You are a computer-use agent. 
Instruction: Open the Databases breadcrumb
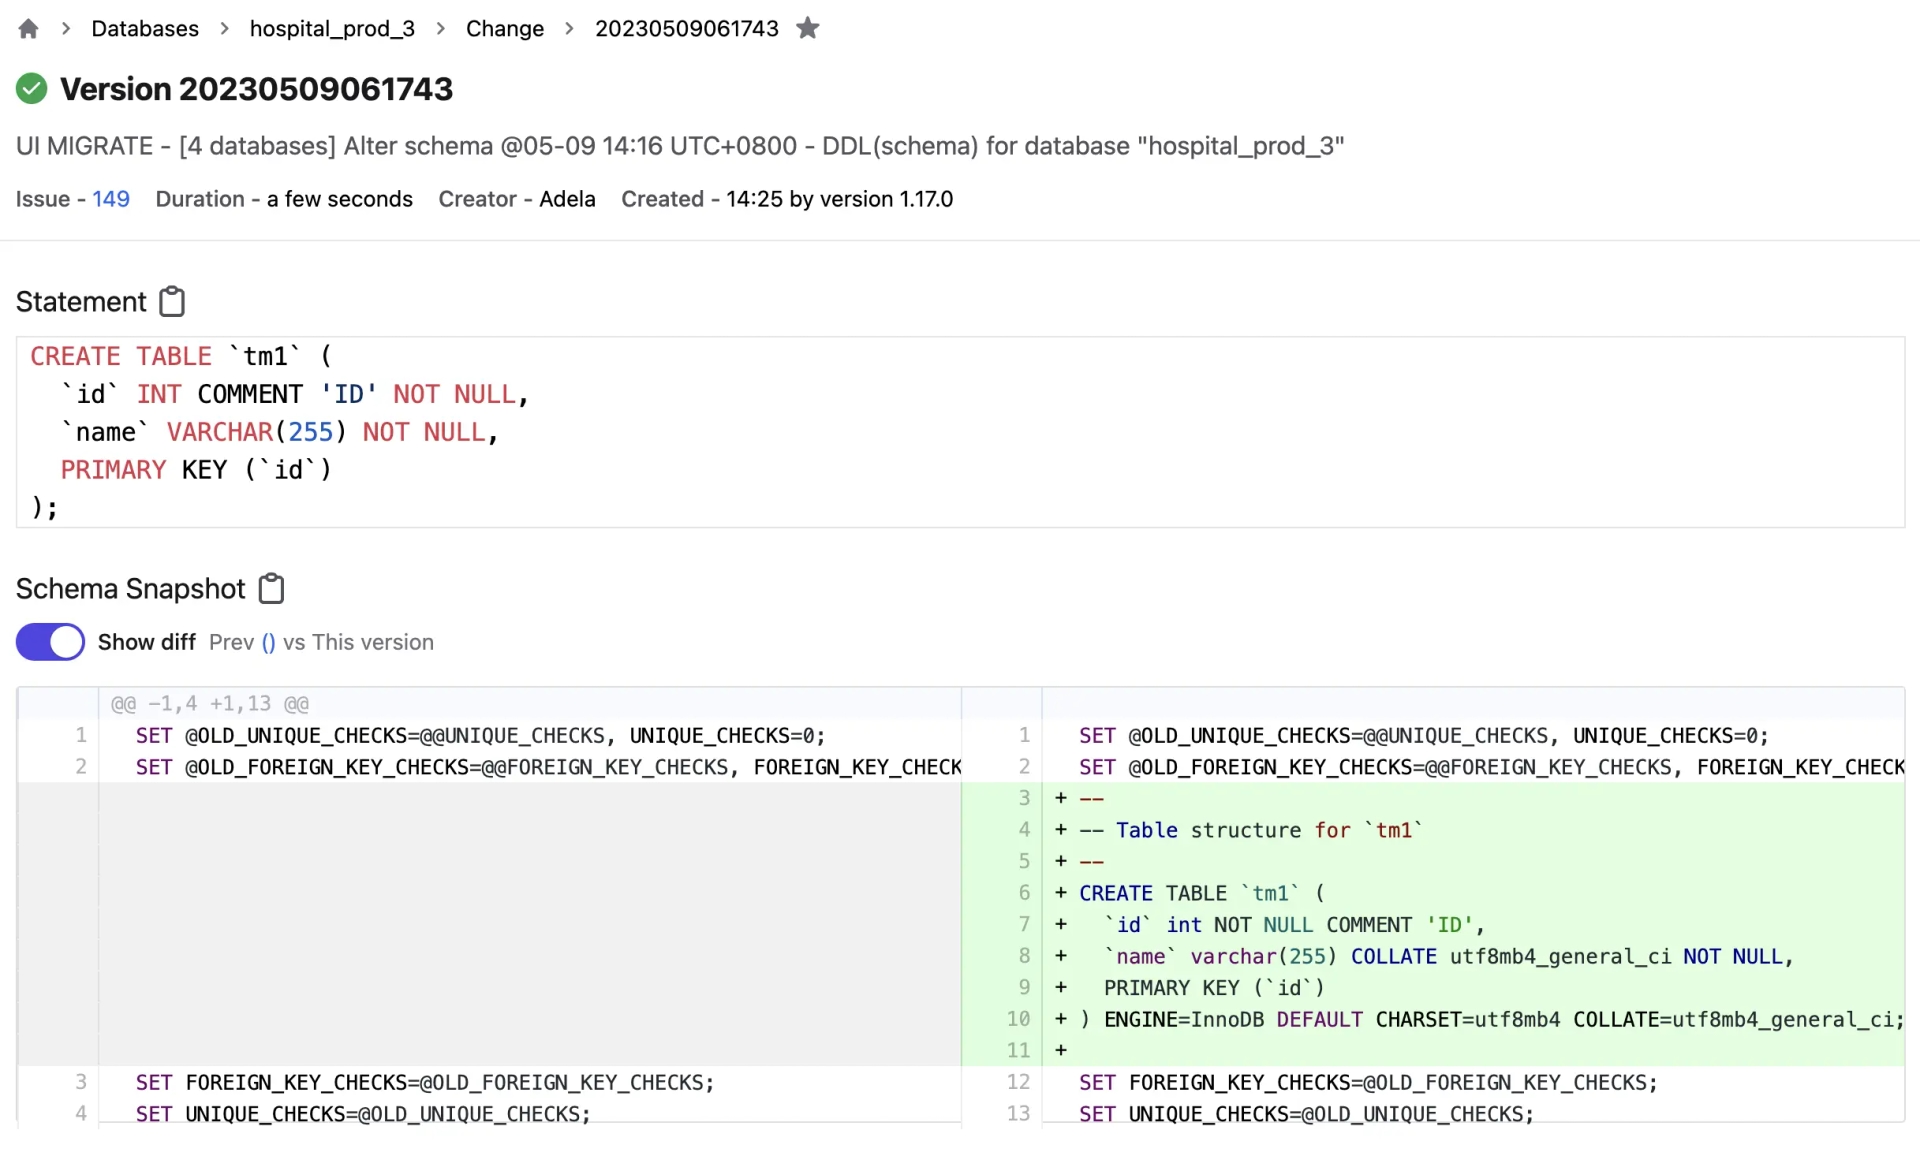pyautogui.click(x=145, y=29)
